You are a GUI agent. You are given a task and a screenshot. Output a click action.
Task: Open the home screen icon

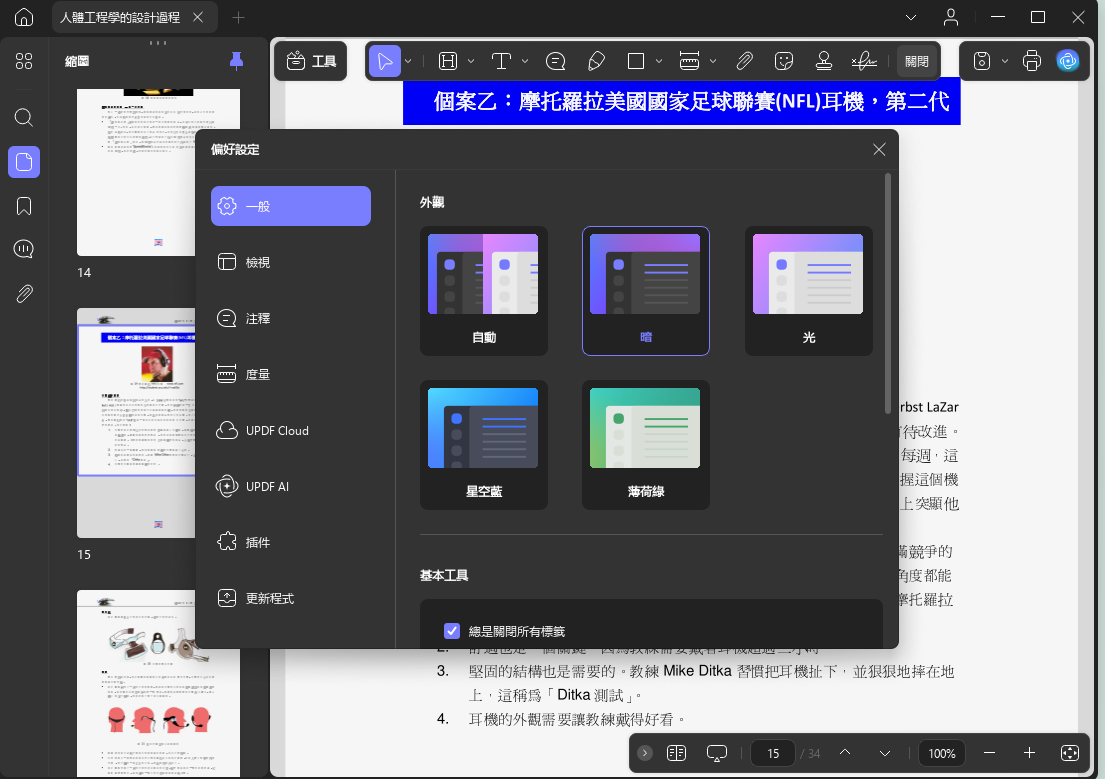pos(24,17)
